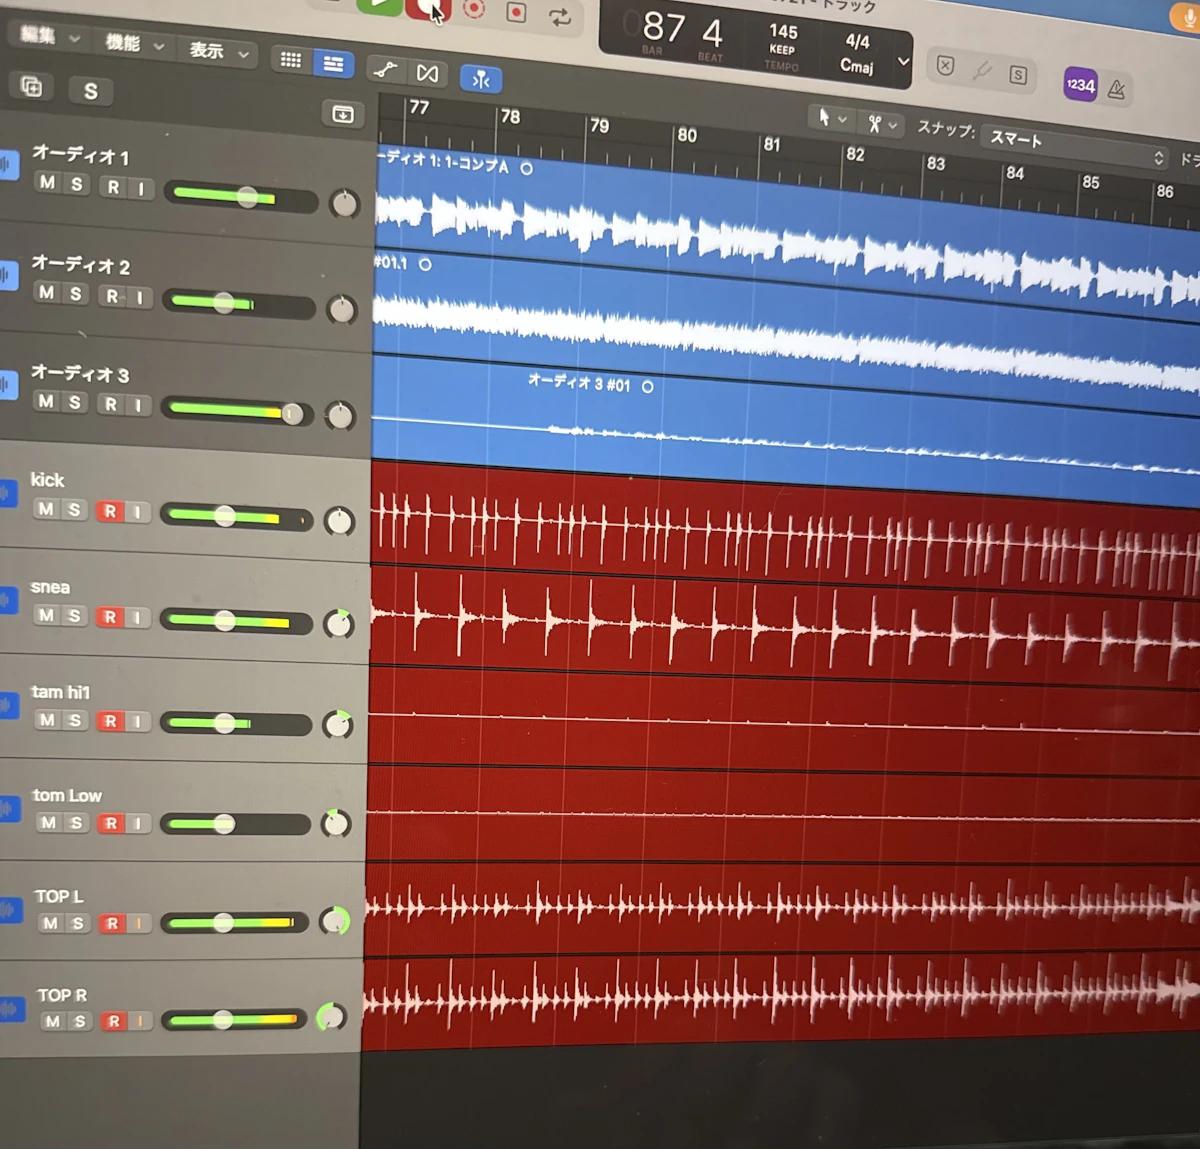Disable record on the kick track
This screenshot has width=1200, height=1149.
pos(110,511)
